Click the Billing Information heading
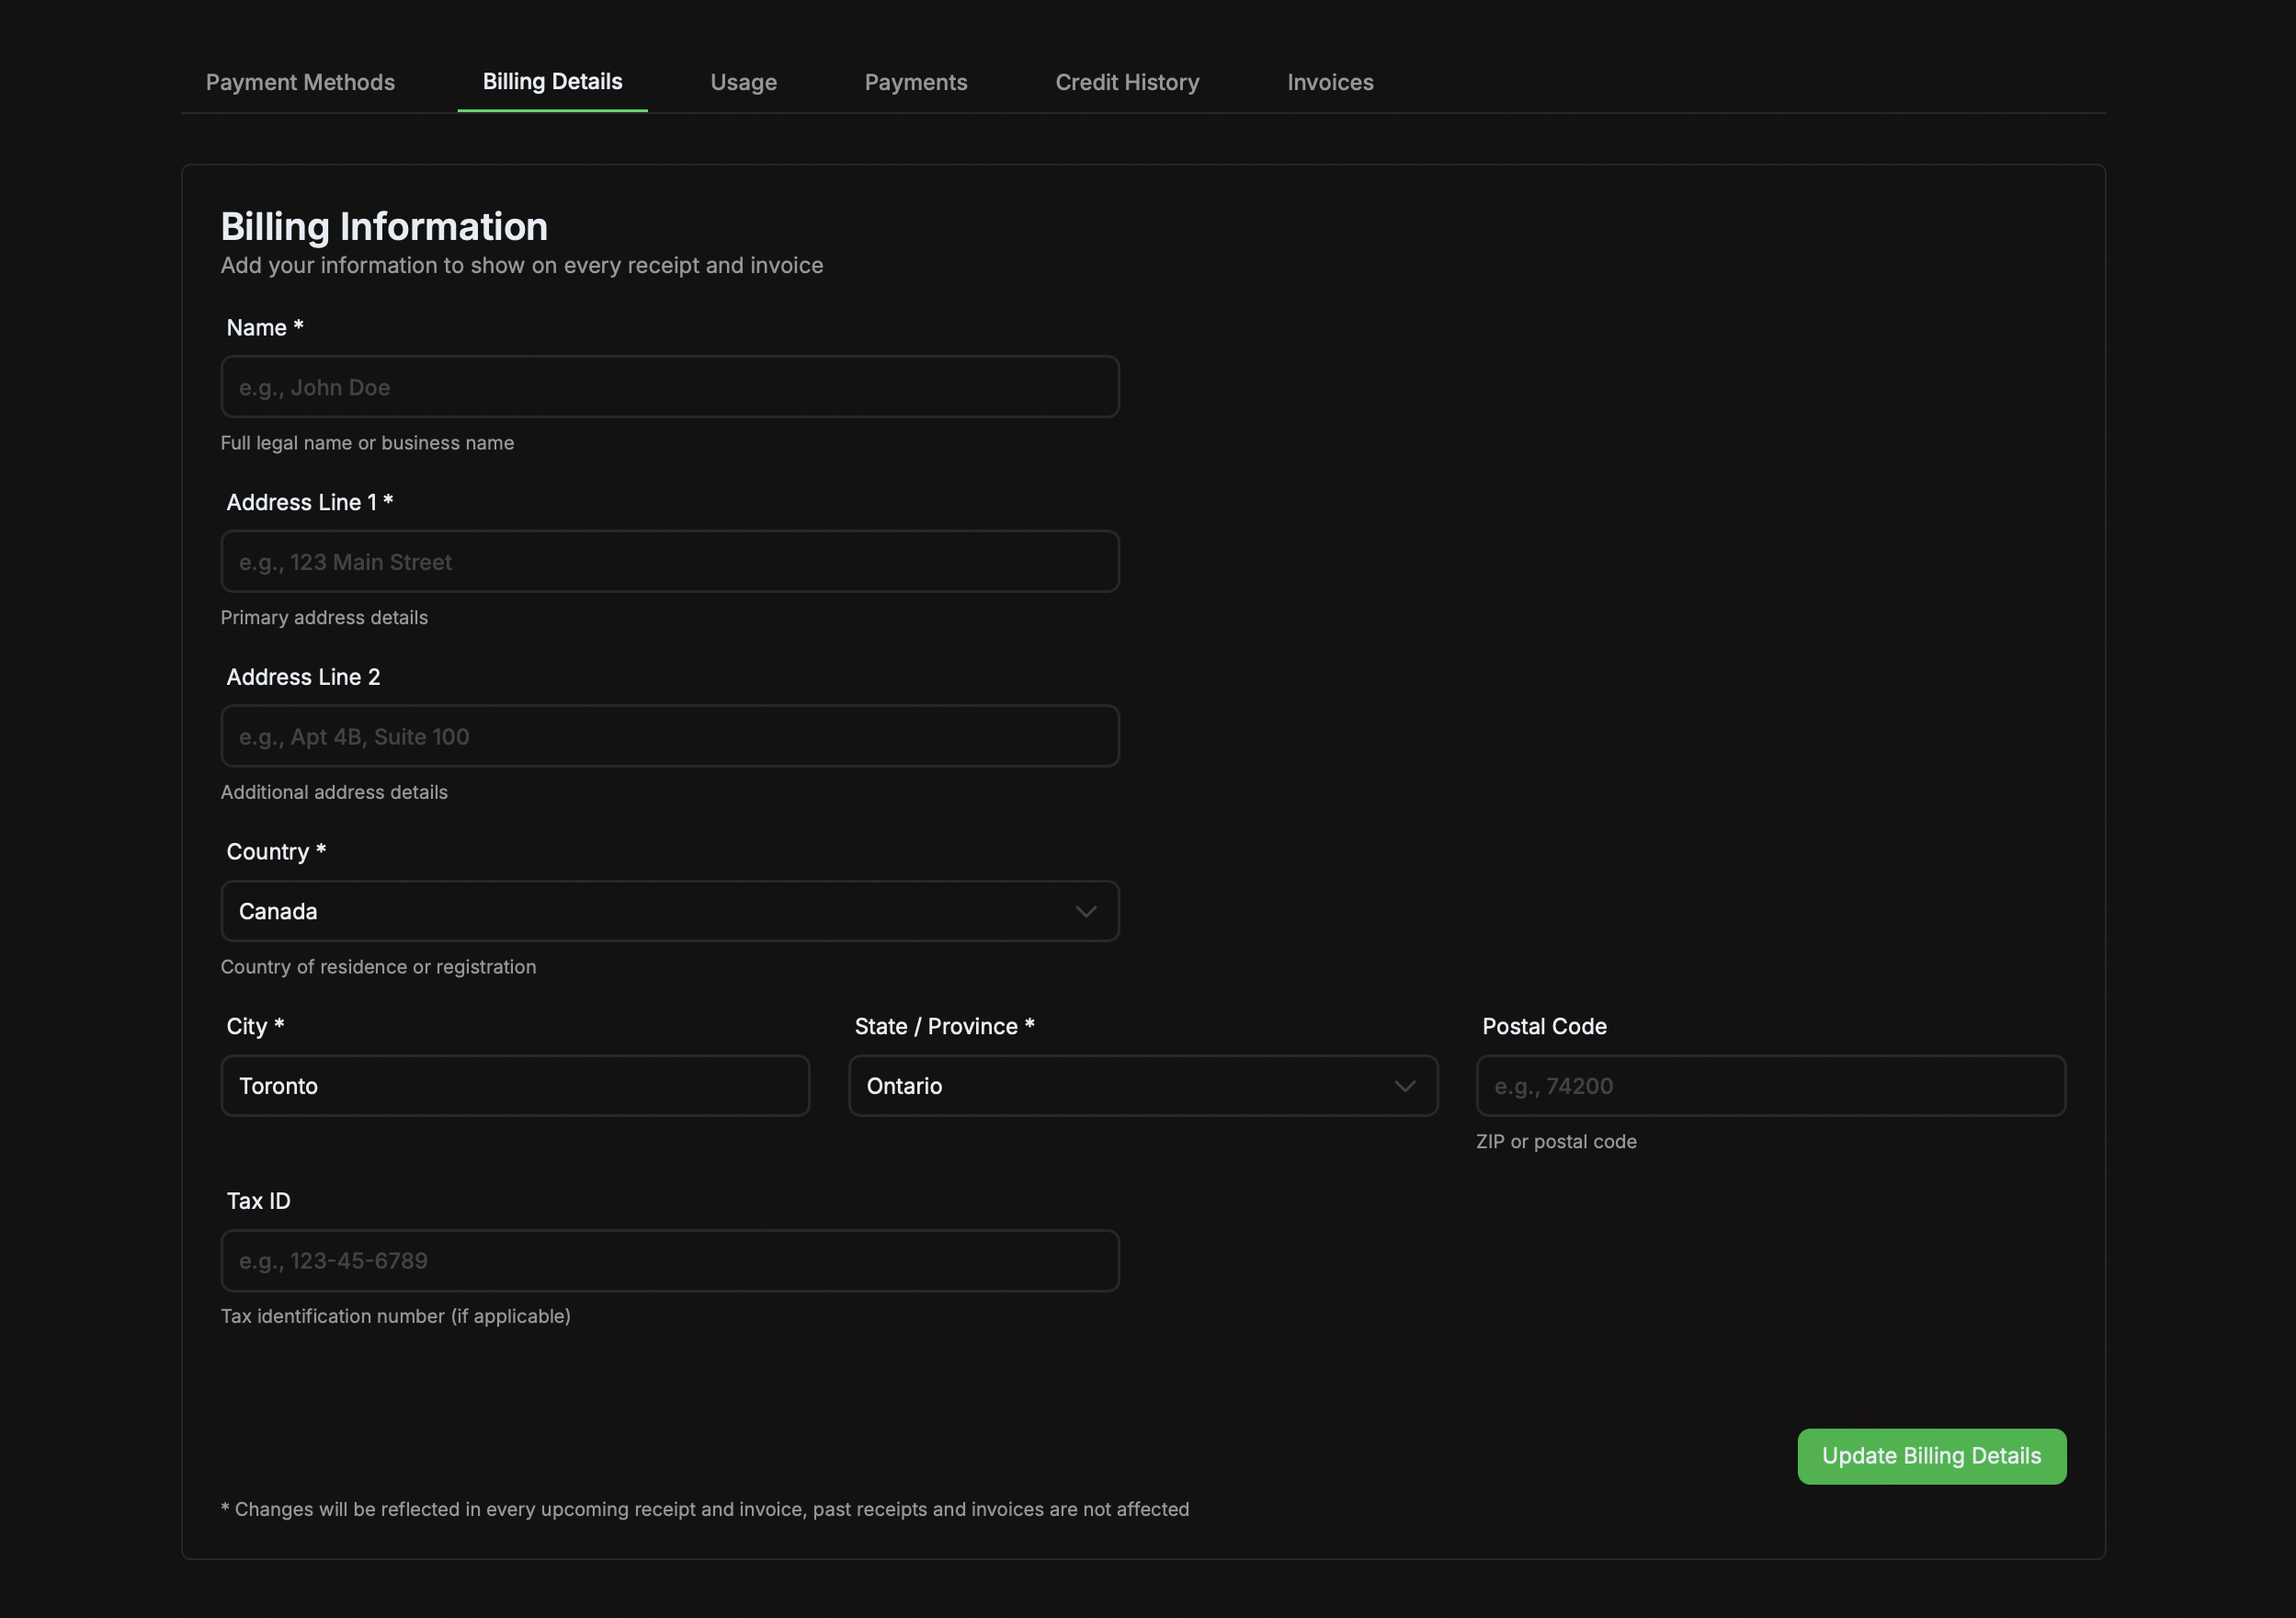Viewport: 2296px width, 1618px height. [x=384, y=227]
